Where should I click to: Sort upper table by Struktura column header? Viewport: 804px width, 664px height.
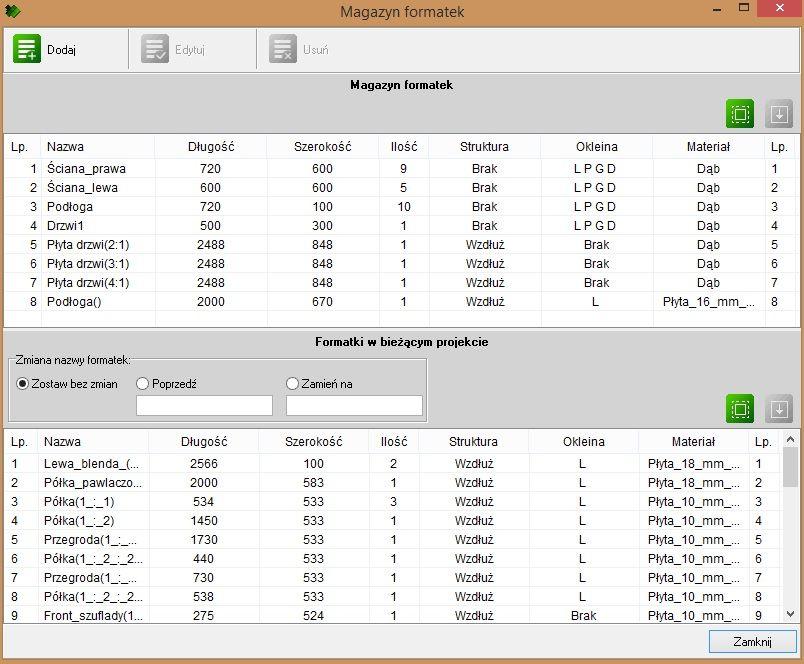485,147
